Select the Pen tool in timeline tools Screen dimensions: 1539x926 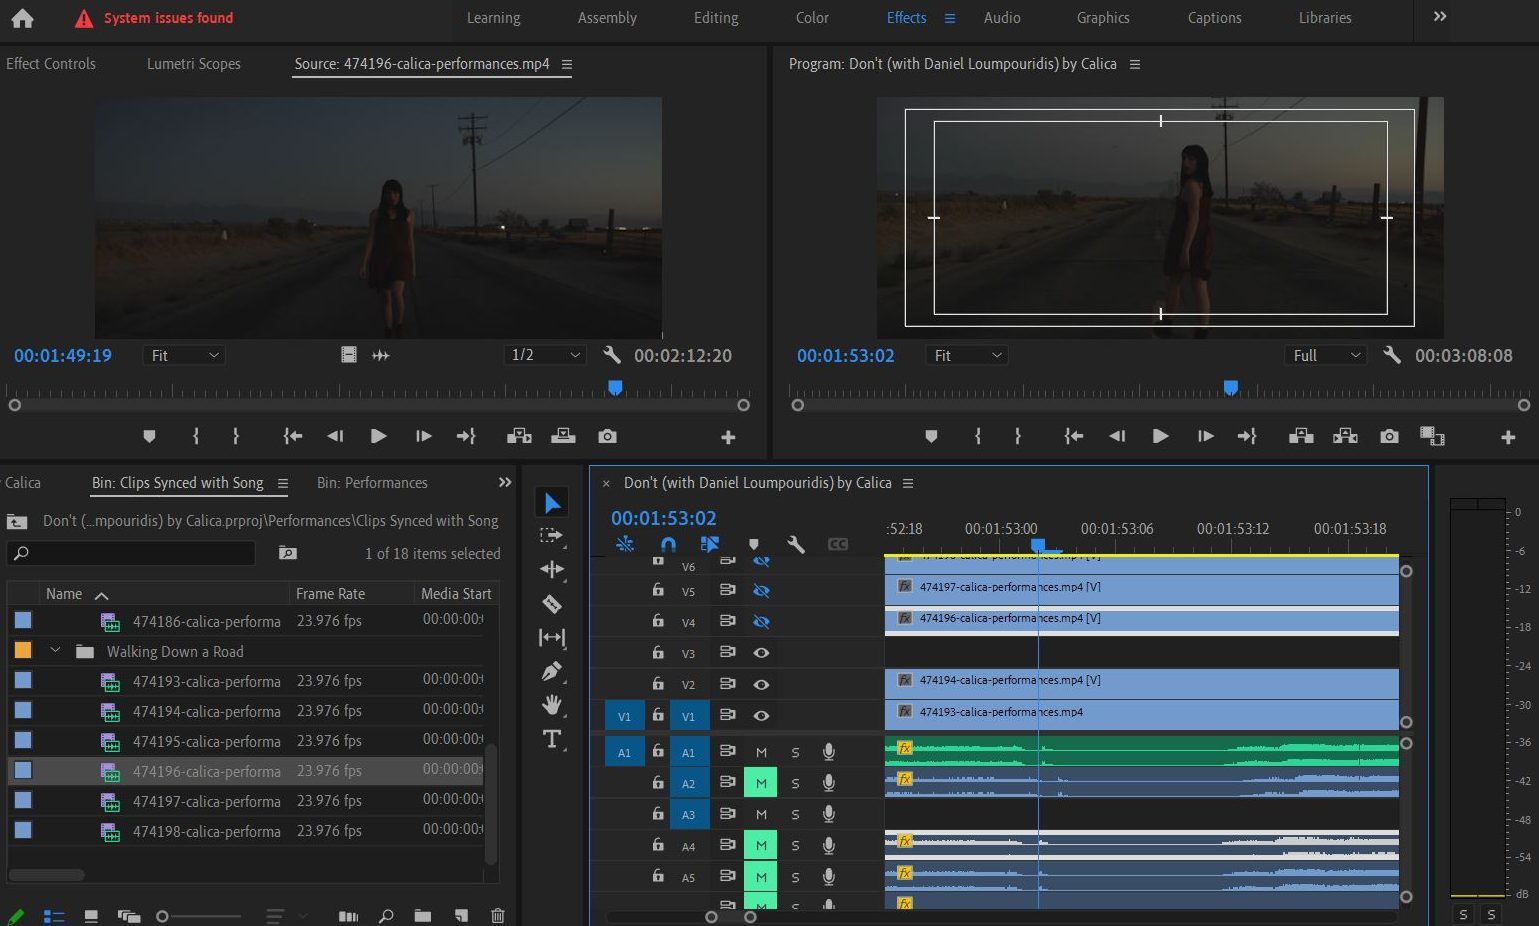pyautogui.click(x=551, y=672)
